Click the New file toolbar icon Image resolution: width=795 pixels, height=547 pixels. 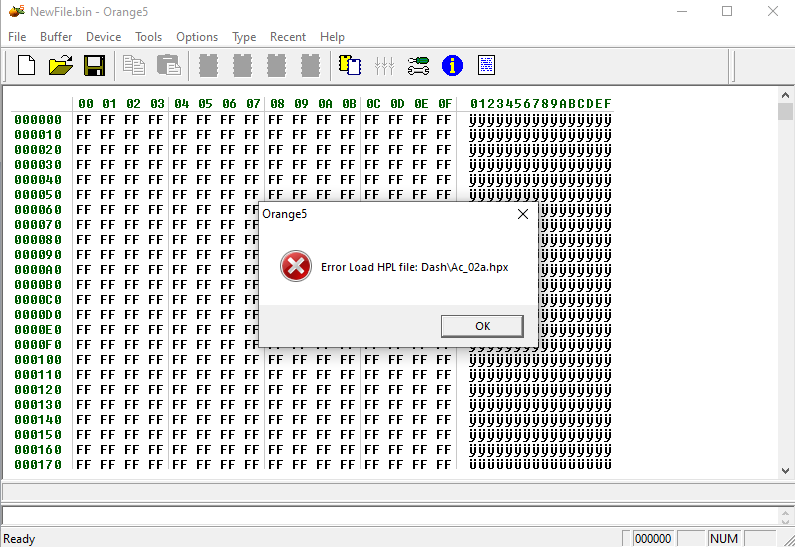point(27,66)
